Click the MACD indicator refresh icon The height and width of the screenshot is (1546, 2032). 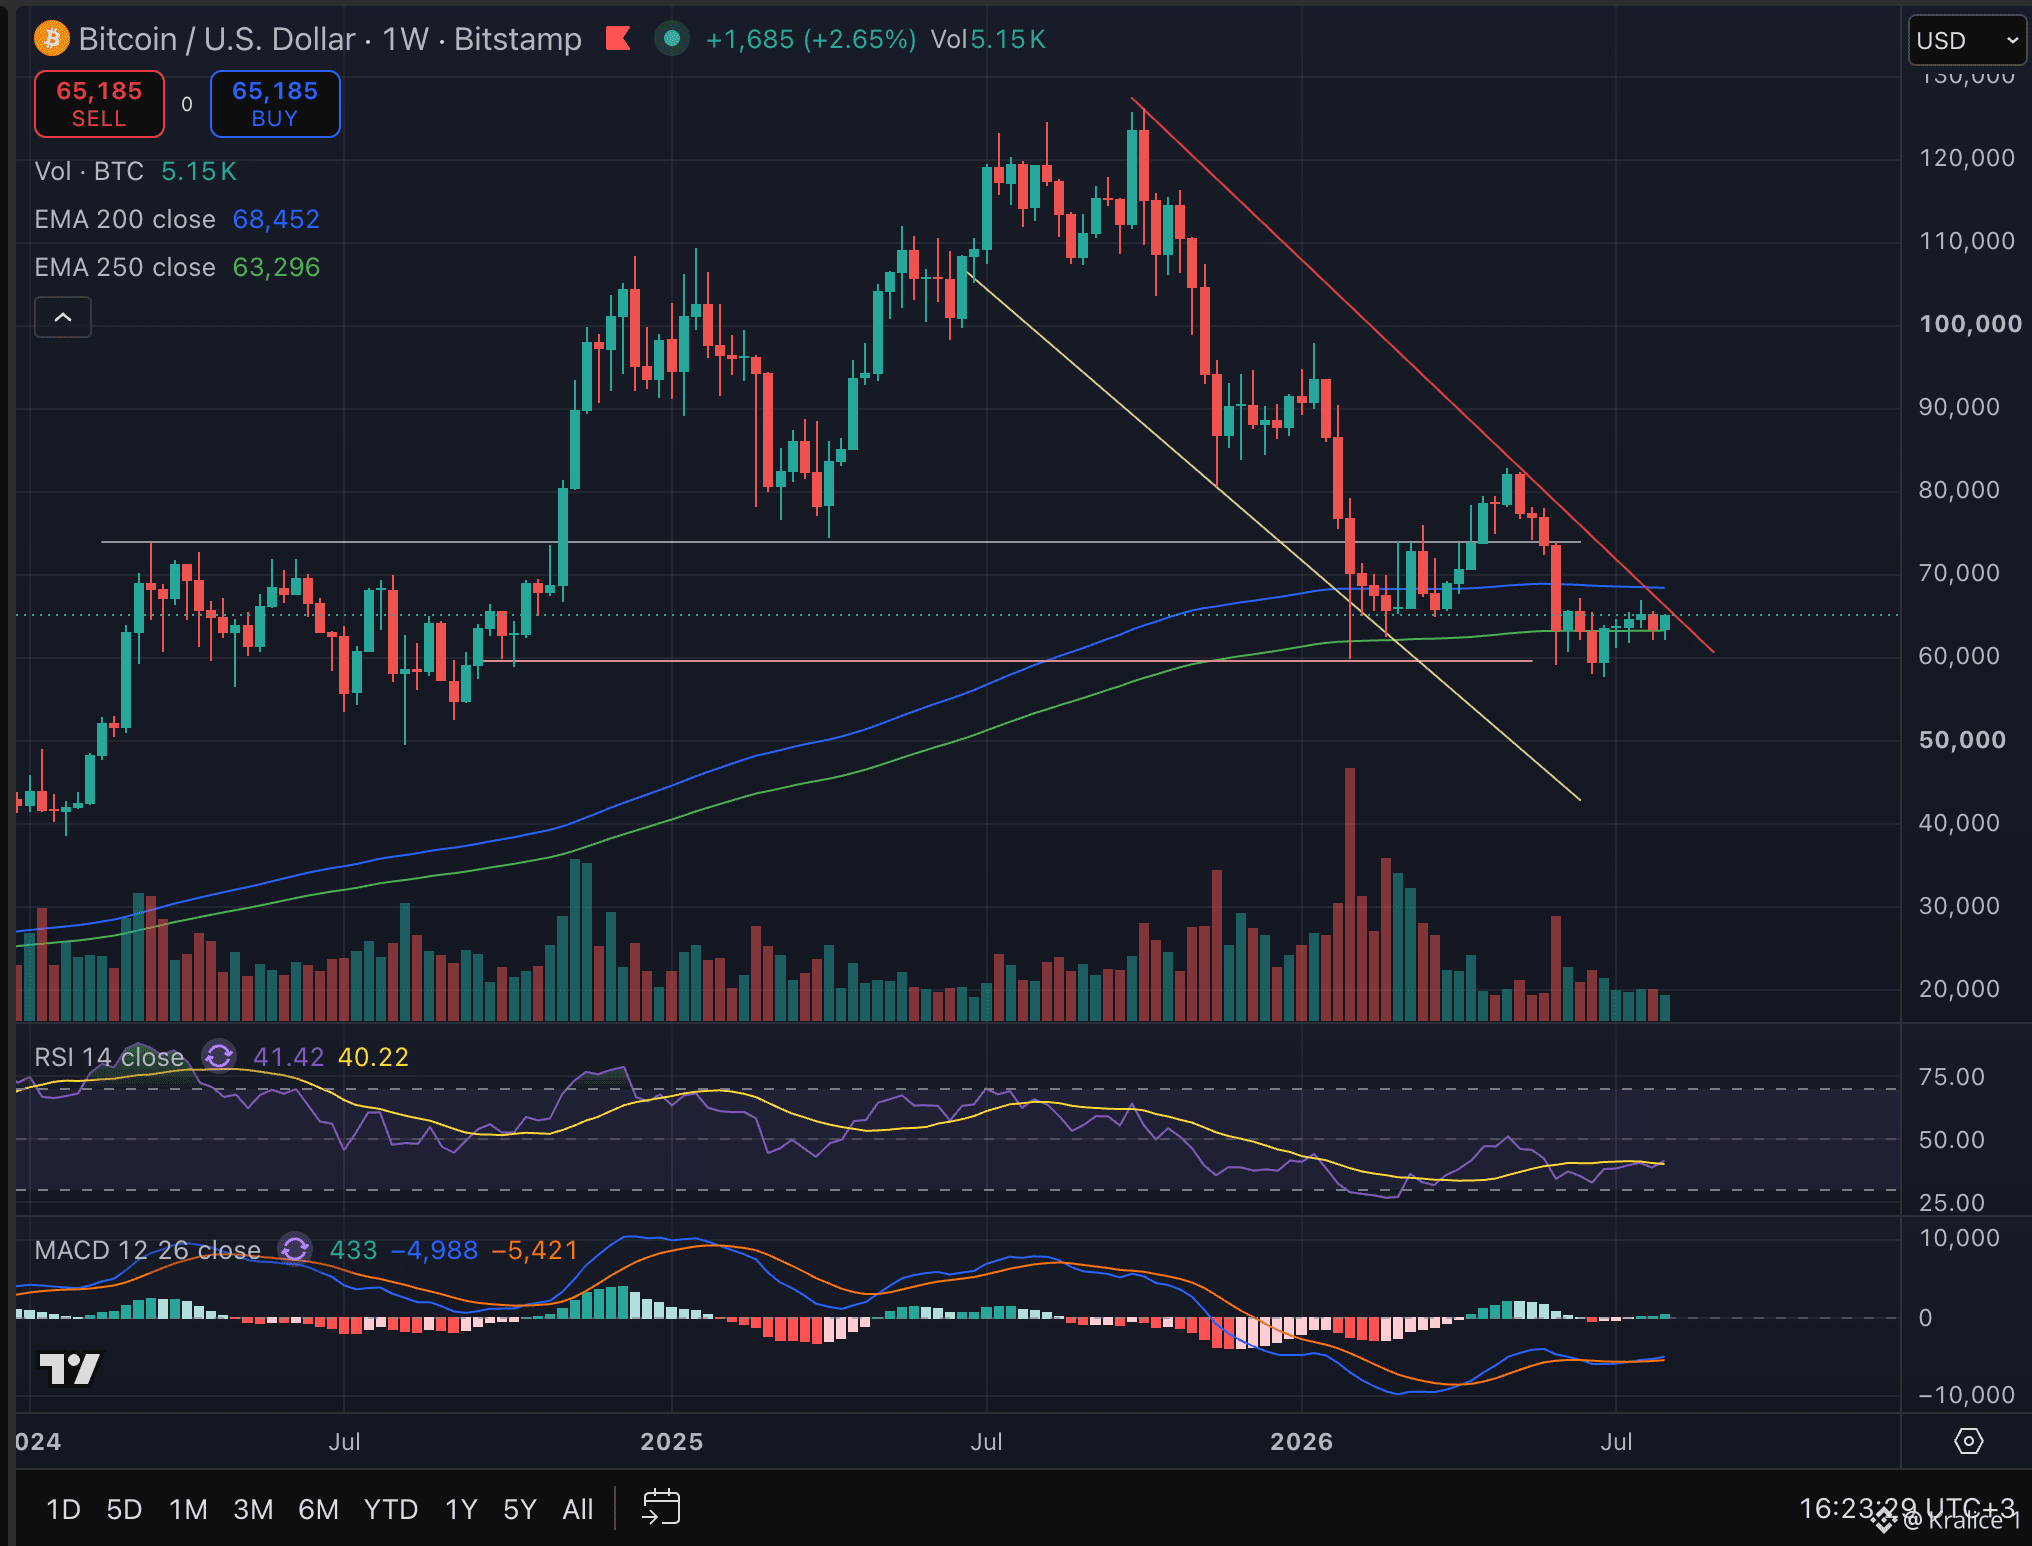tap(295, 1249)
